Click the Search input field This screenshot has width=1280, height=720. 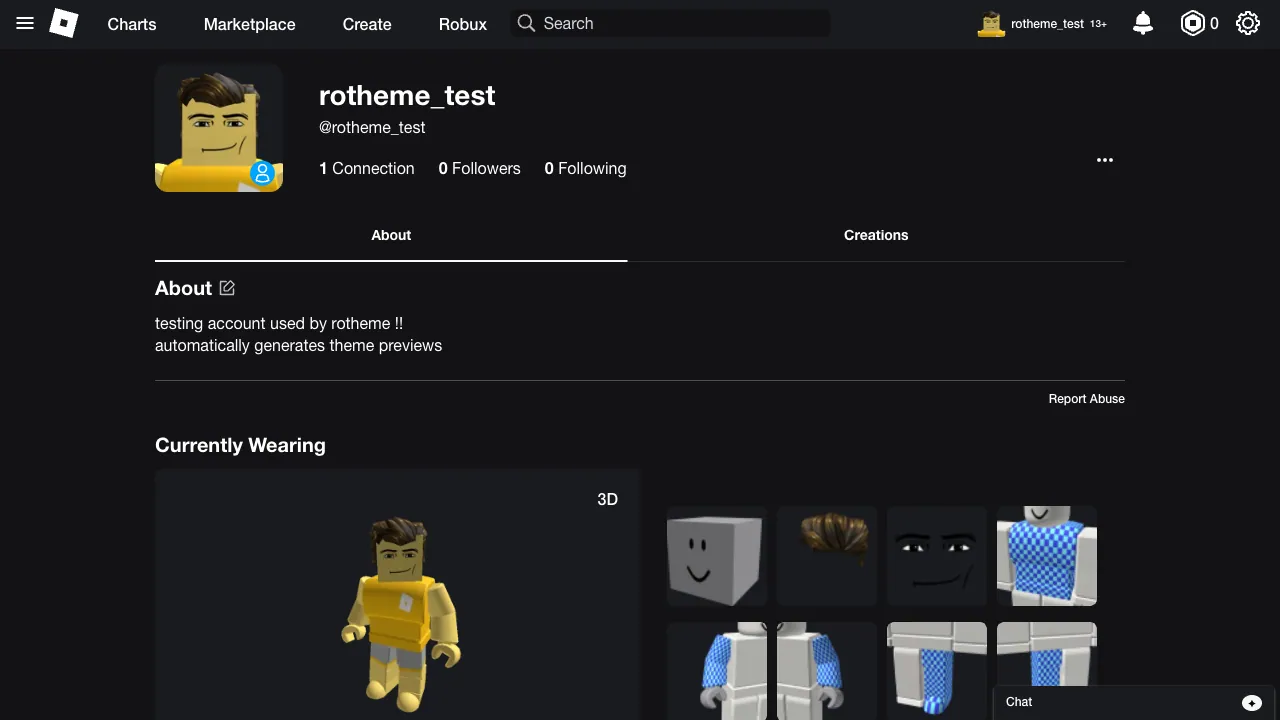tap(670, 23)
